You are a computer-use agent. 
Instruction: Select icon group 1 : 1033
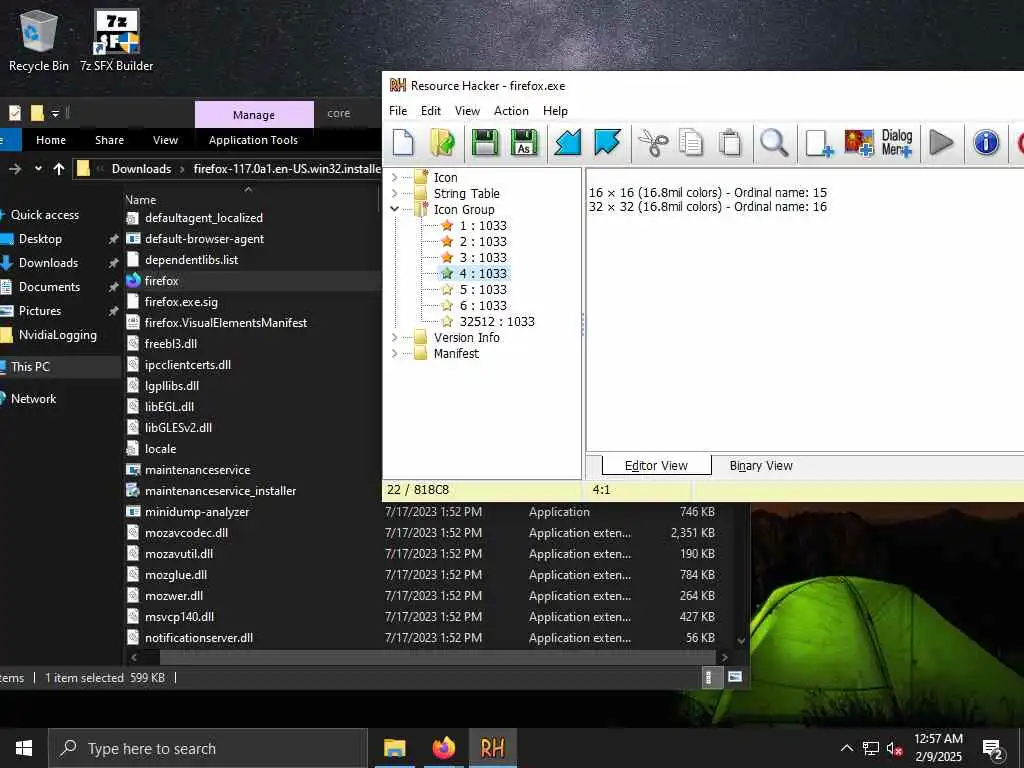pyautogui.click(x=483, y=225)
